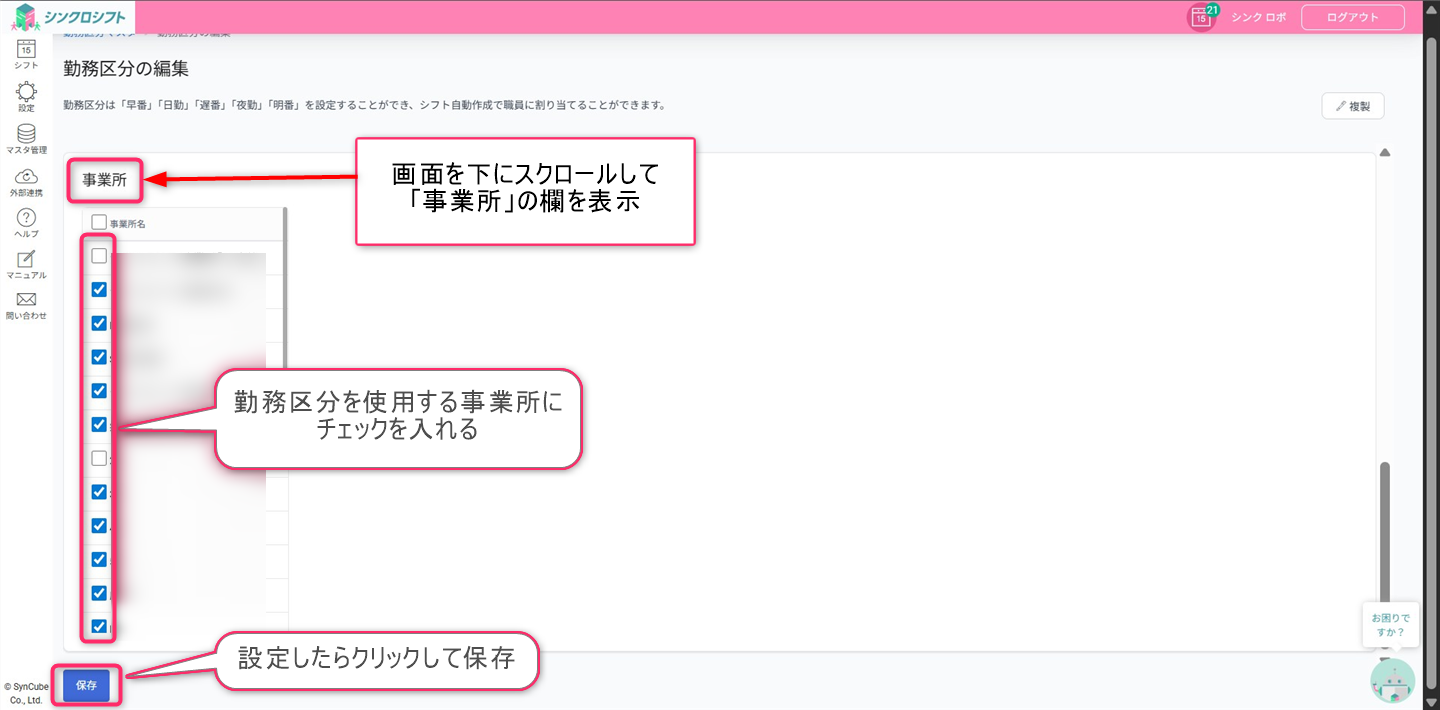Viewport: 1440px width, 710px height.
Task: Click the シンク ロボ user name
Action: tap(1258, 18)
